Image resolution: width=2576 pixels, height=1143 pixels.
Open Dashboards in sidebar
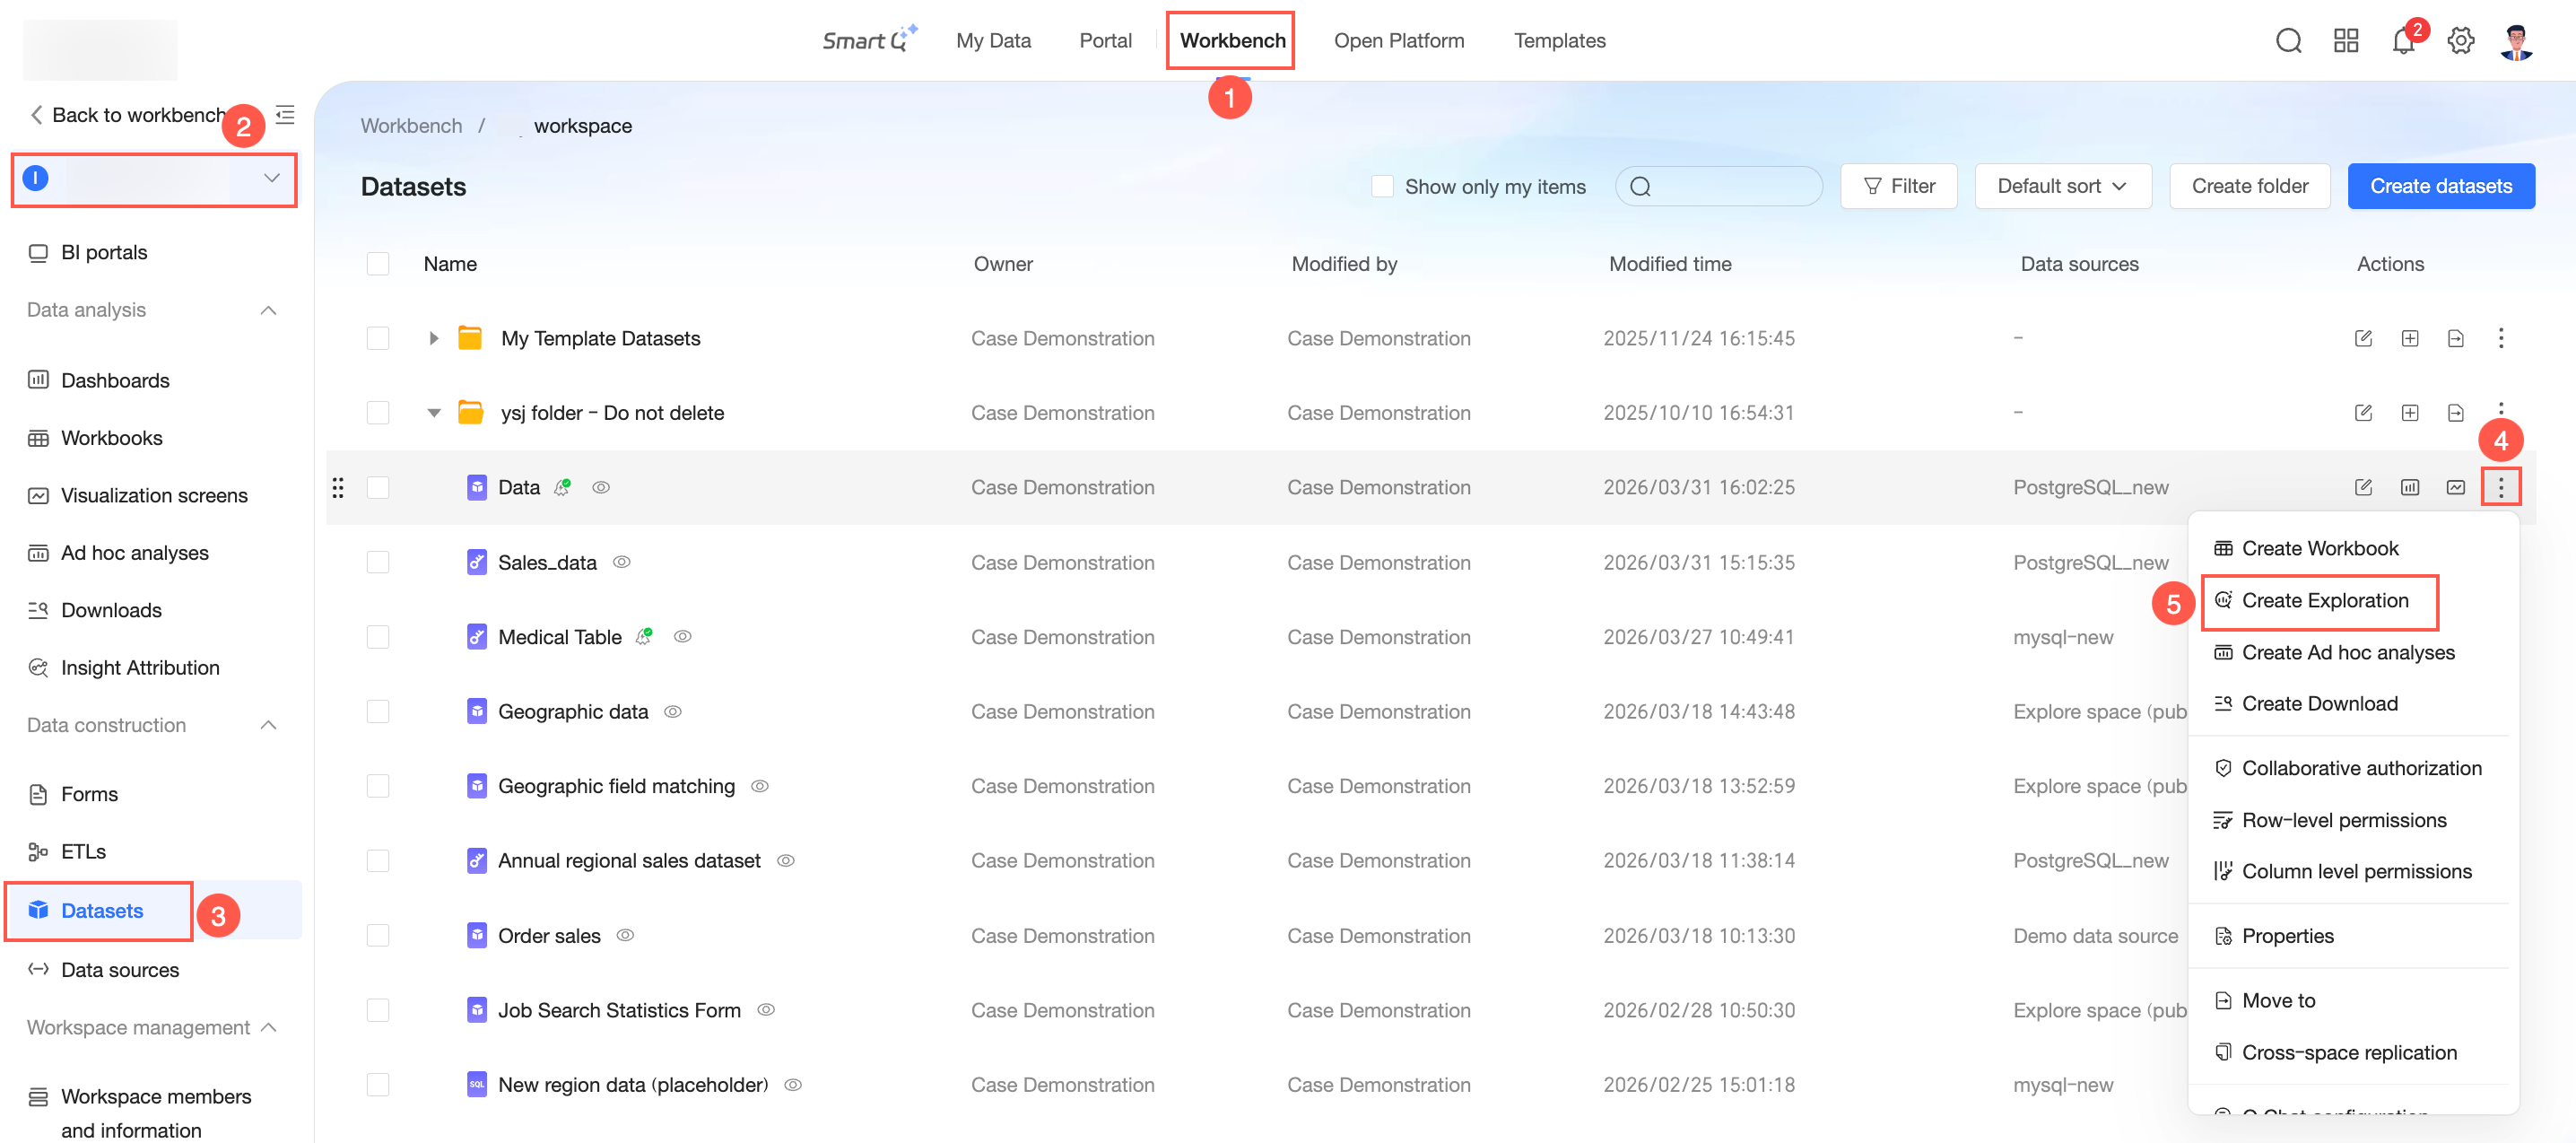point(115,380)
